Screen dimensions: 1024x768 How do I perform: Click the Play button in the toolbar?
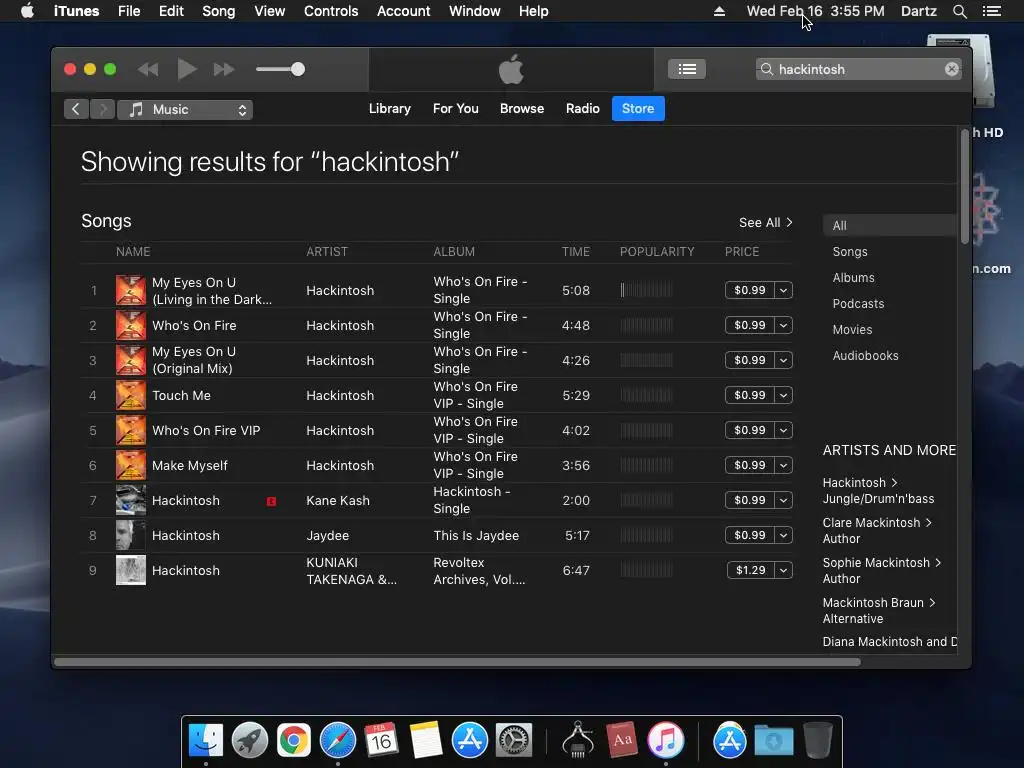187,69
